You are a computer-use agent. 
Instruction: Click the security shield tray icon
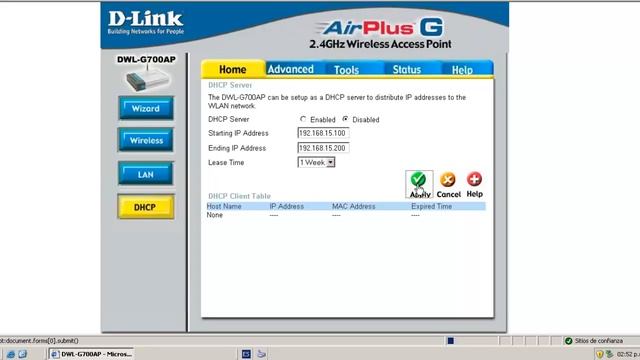click(x=599, y=354)
